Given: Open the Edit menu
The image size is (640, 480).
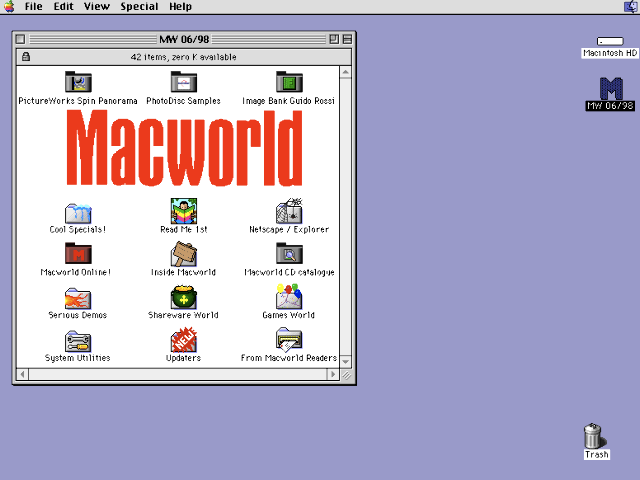Looking at the screenshot, I should pos(63,7).
